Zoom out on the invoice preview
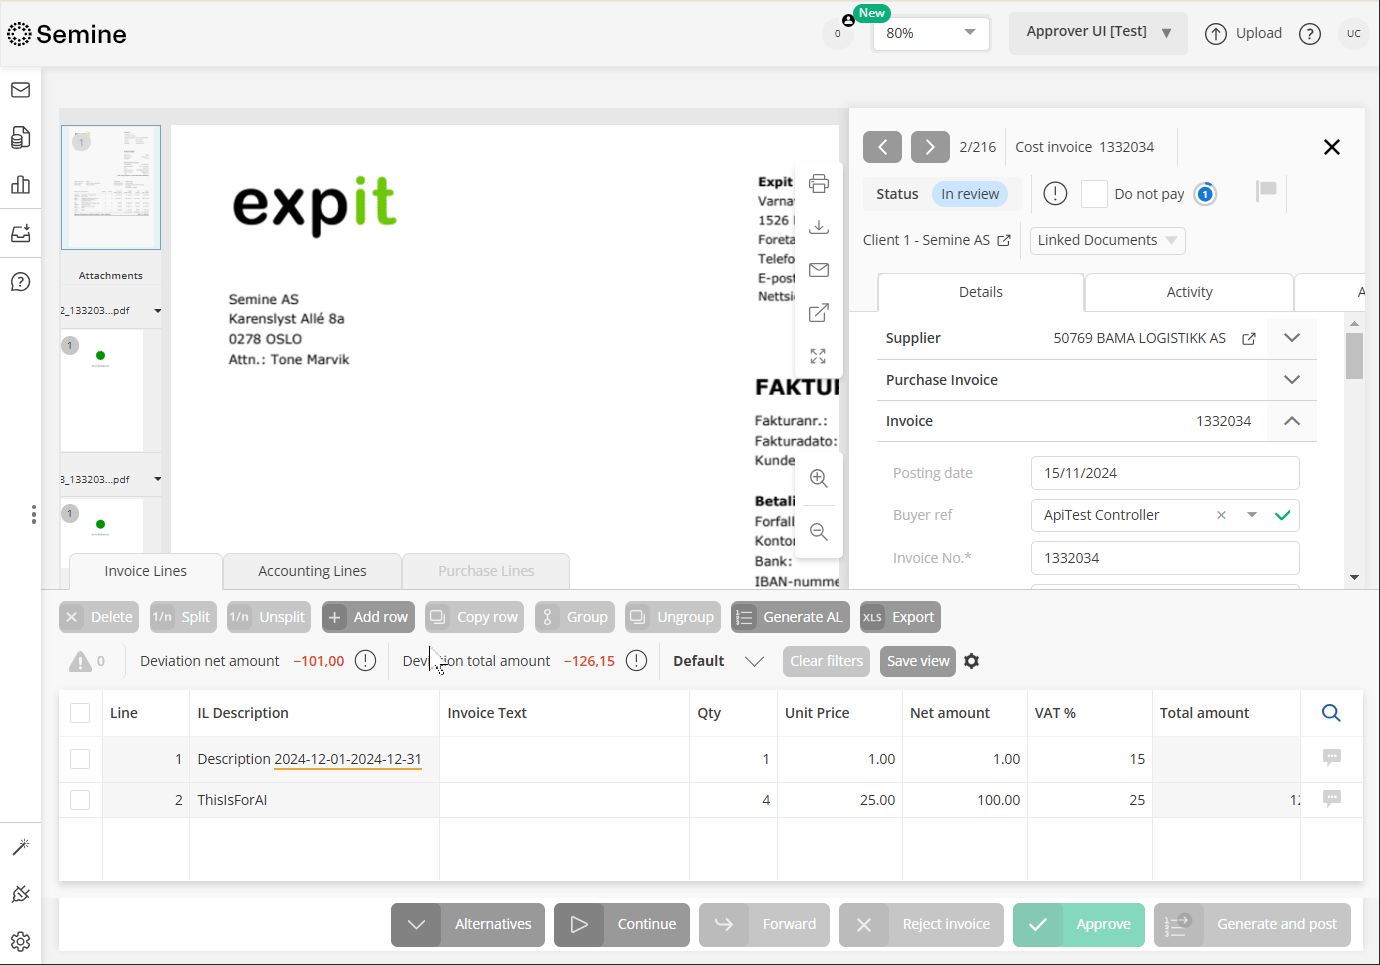1380x965 pixels. coord(818,532)
